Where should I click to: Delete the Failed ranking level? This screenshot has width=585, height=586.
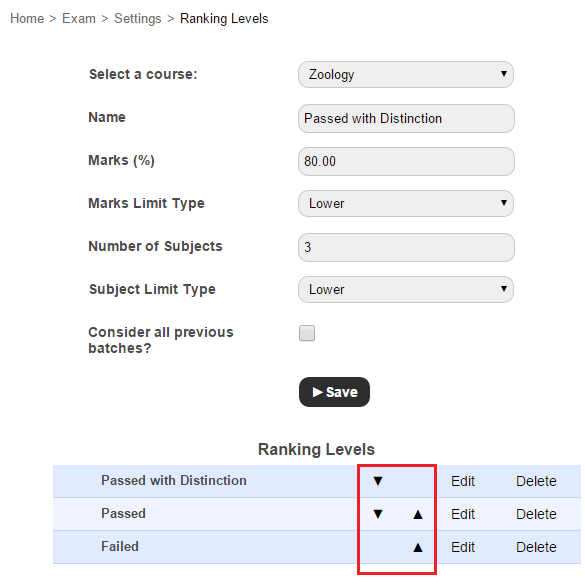point(536,547)
